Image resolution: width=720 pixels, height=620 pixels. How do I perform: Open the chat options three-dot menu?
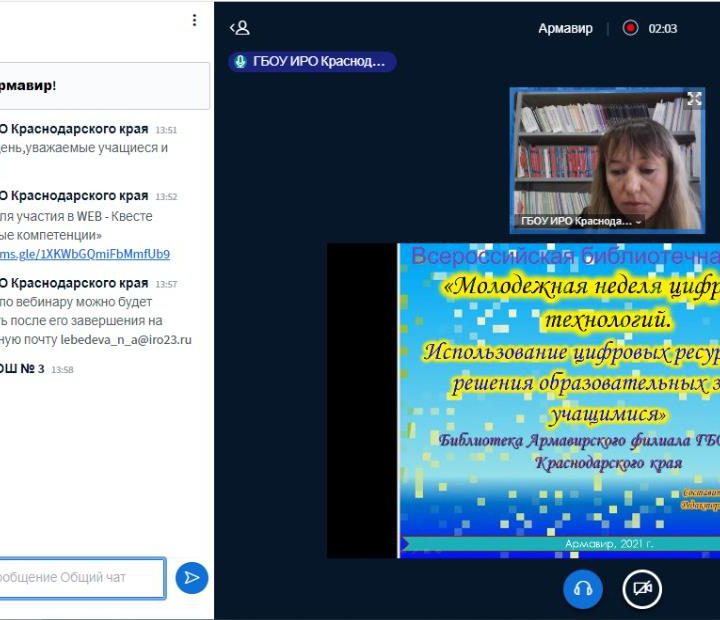coord(195,20)
